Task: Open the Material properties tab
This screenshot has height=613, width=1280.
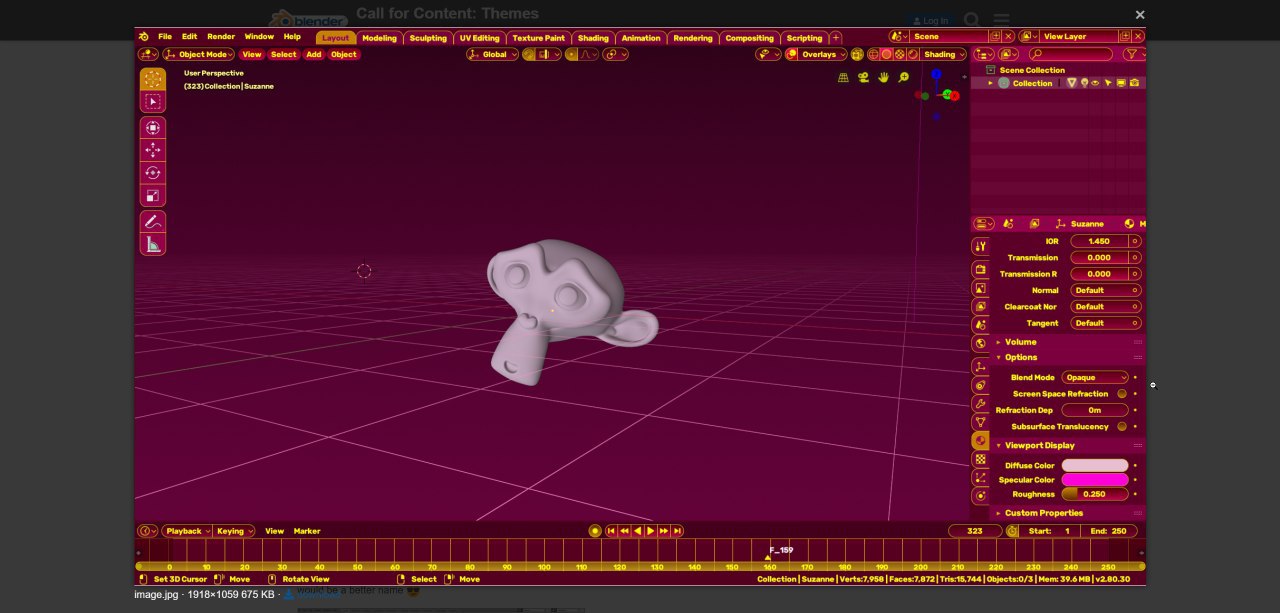Action: point(980,441)
